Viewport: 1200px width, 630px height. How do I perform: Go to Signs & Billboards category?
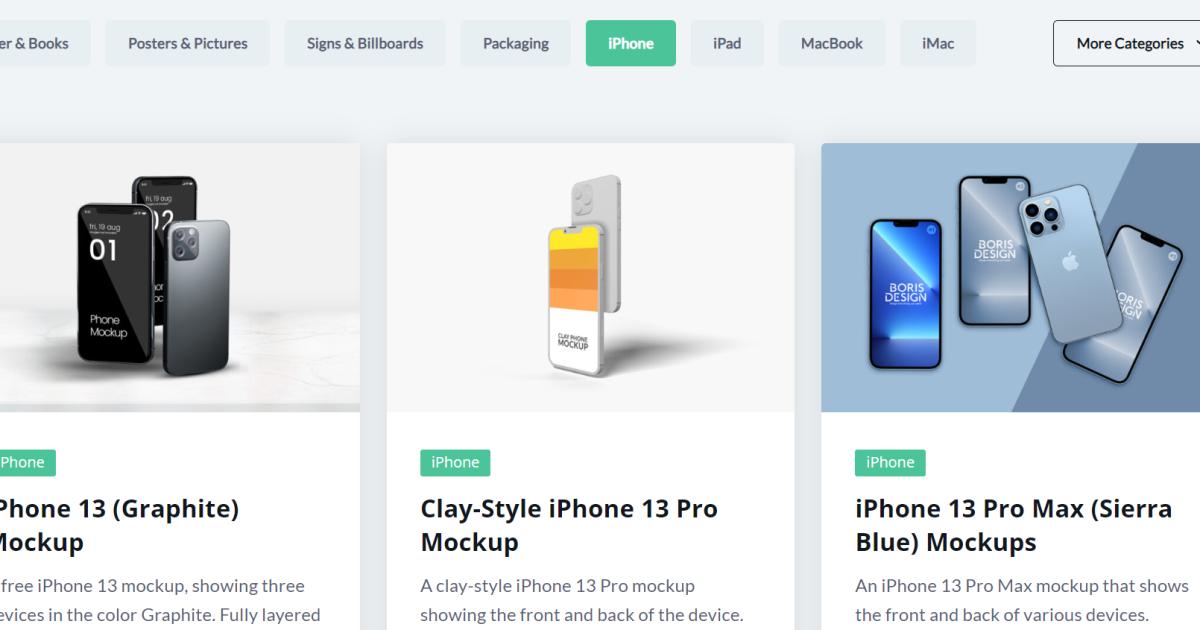click(x=365, y=43)
